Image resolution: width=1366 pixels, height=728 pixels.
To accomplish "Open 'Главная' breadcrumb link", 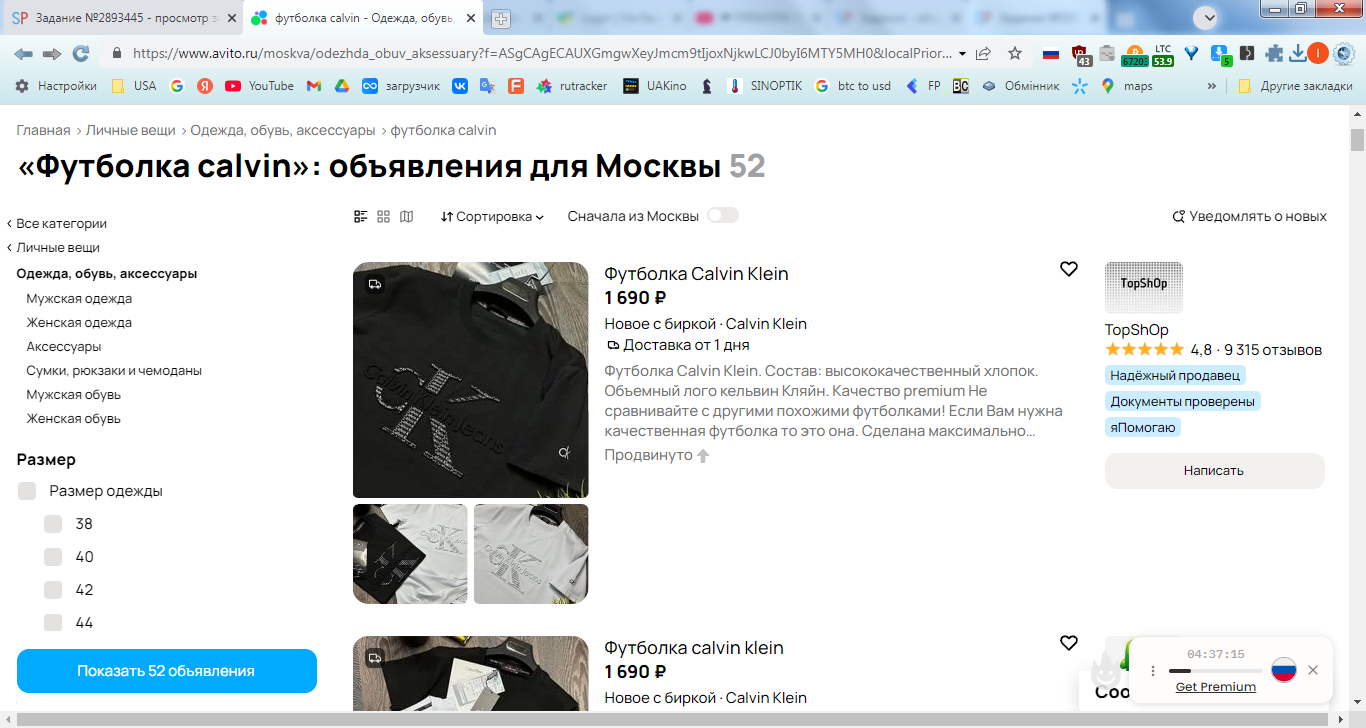I will 44,131.
